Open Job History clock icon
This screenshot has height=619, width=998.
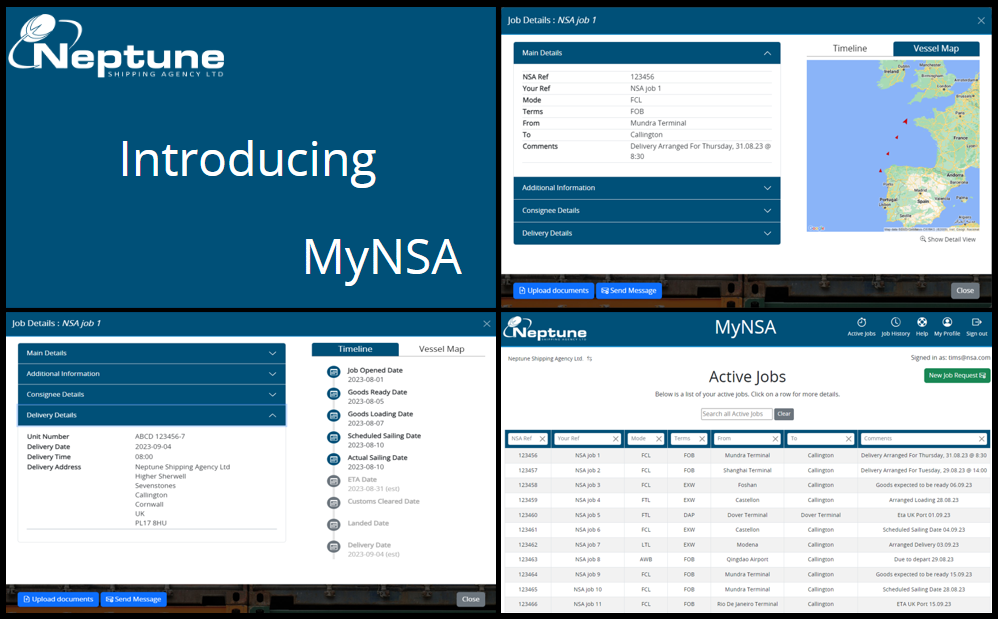(x=896, y=323)
